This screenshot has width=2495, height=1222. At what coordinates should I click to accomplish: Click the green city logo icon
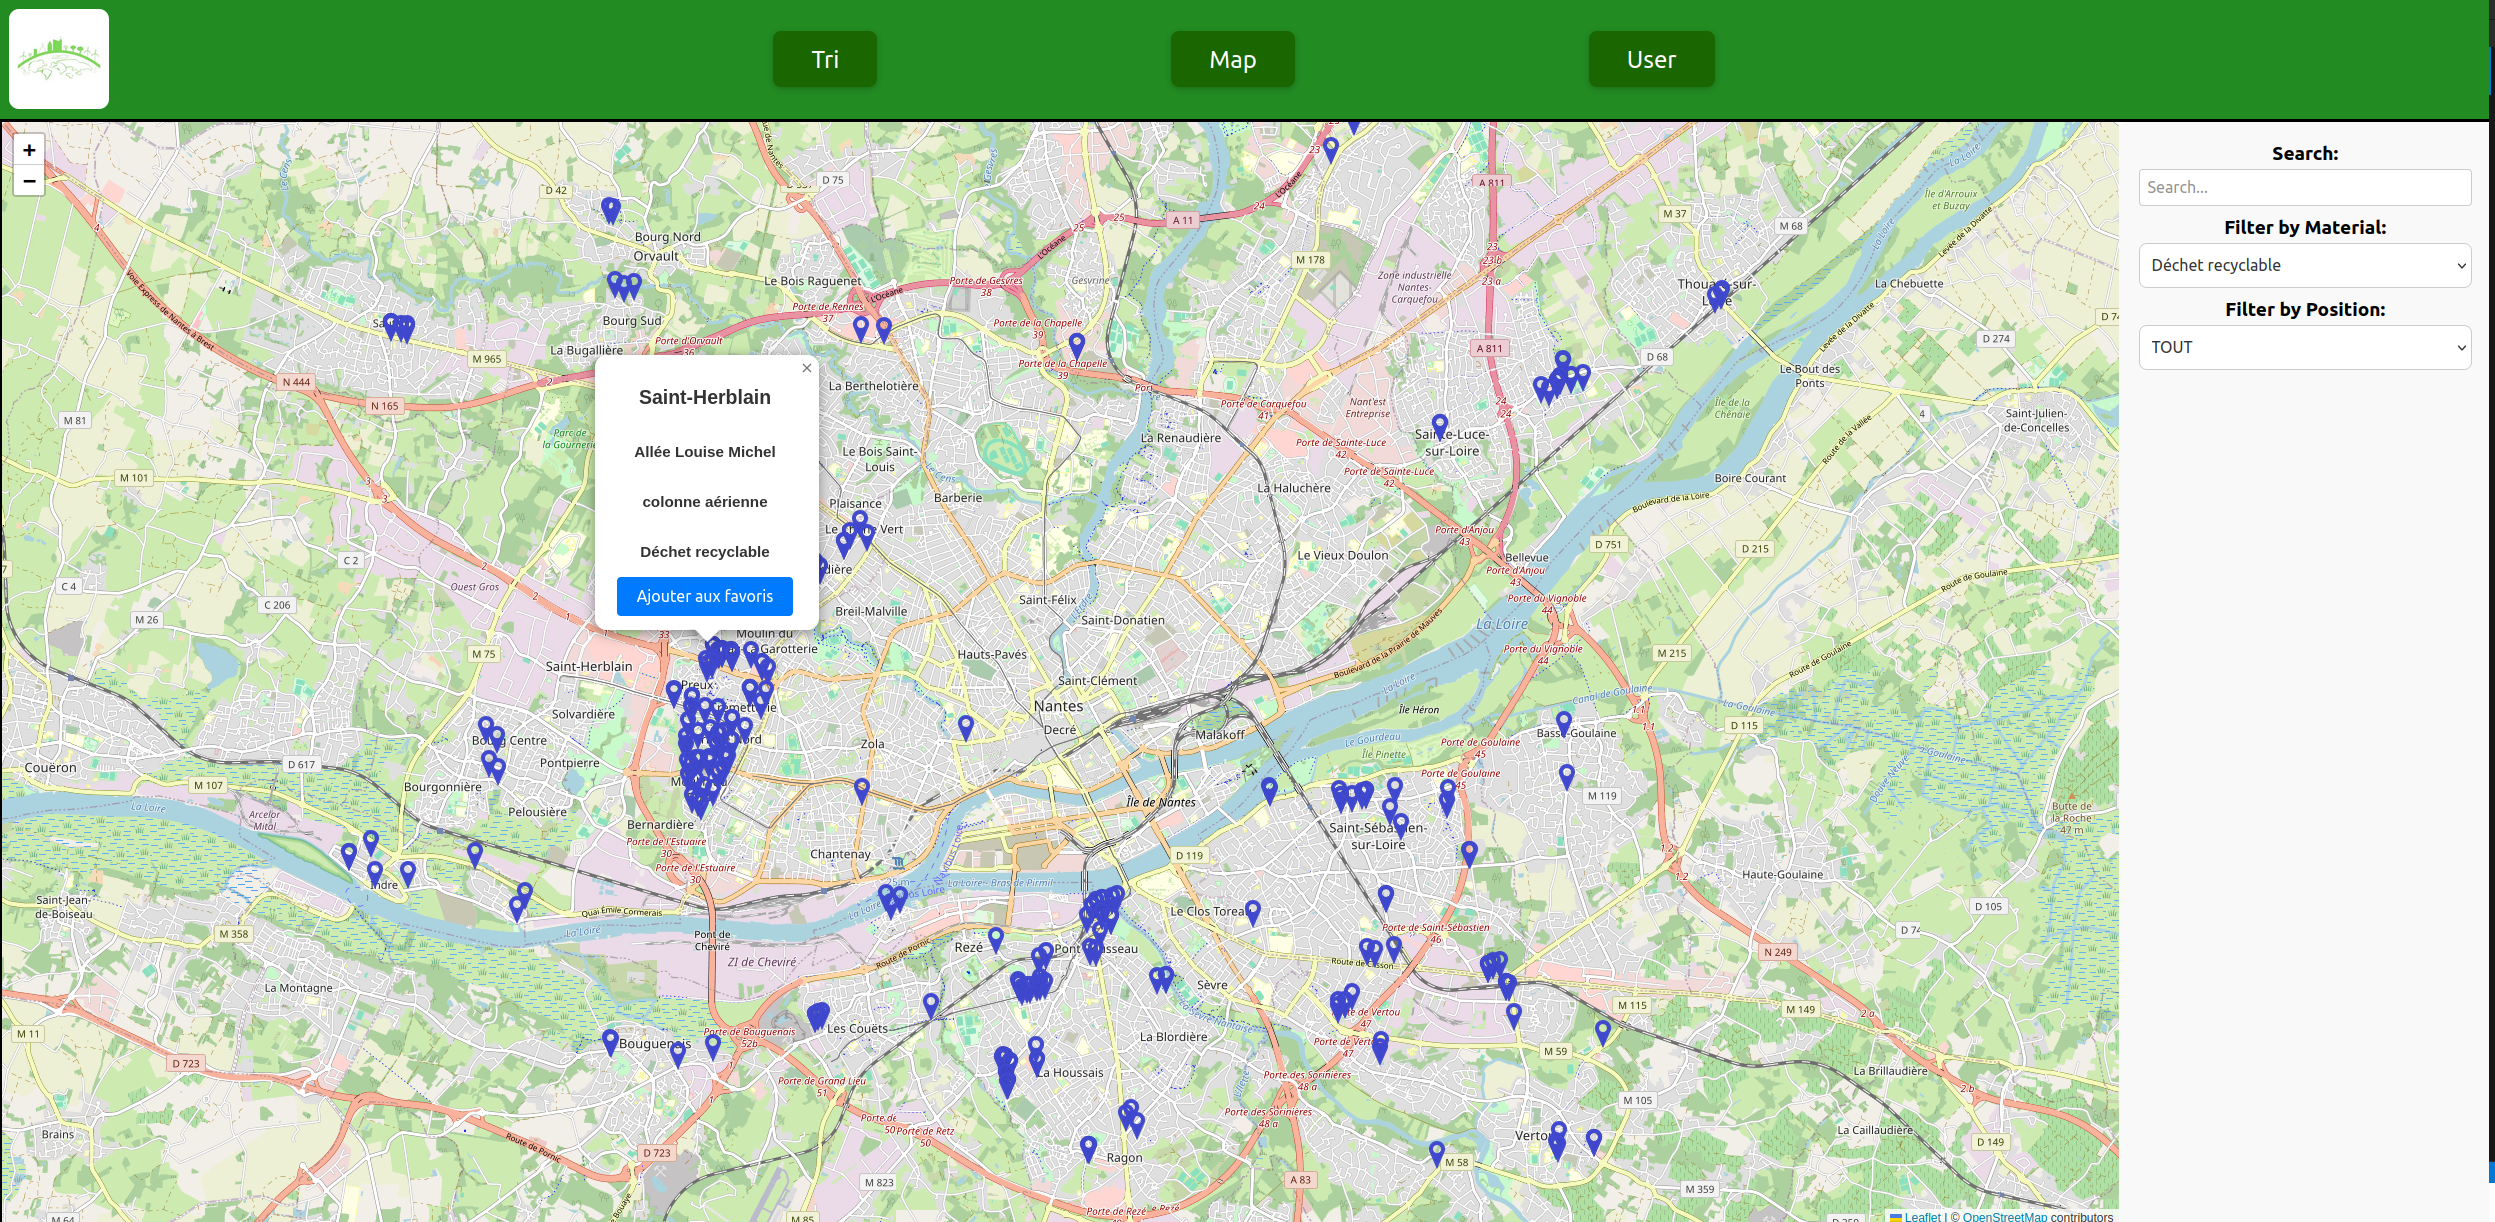pyautogui.click(x=59, y=59)
